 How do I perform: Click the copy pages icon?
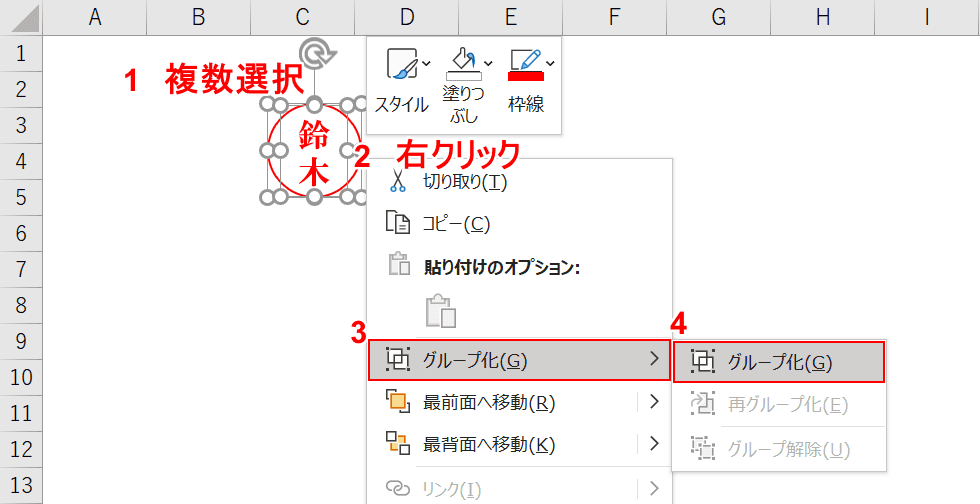point(398,223)
